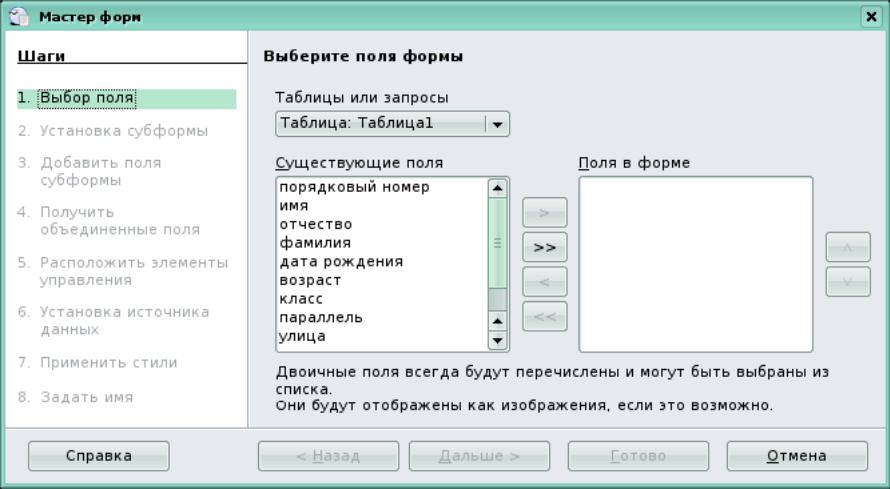
Task: Add all fields with the >> button
Action: point(544,247)
